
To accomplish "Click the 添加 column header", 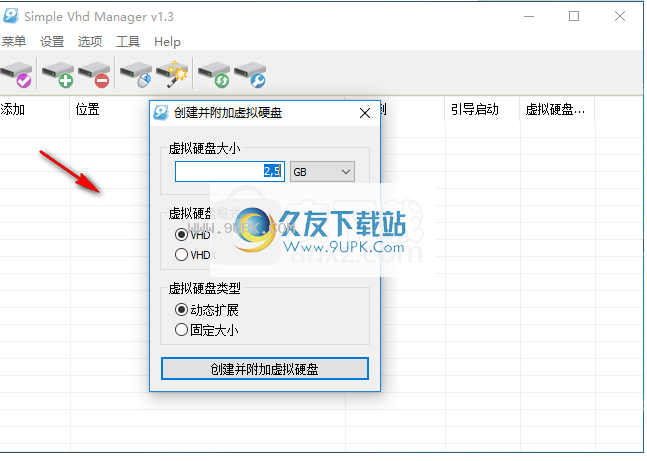I will pyautogui.click(x=35, y=109).
